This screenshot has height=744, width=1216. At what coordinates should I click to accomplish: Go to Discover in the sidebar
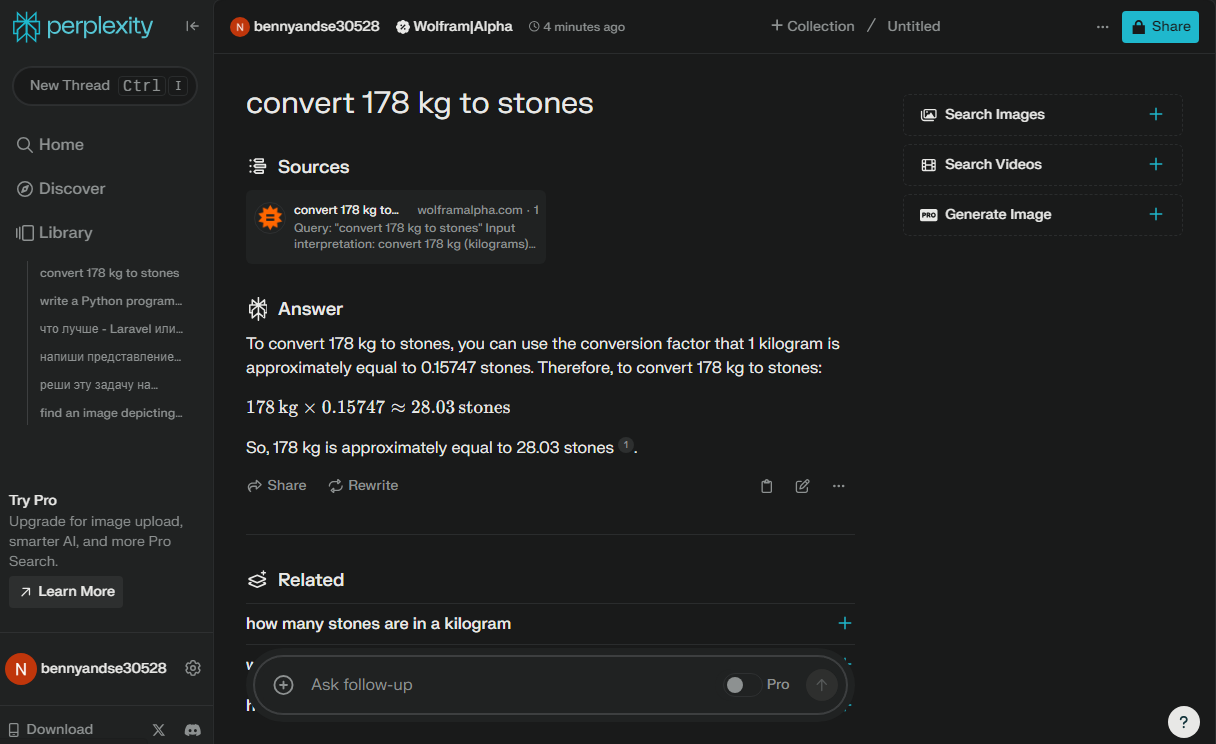[x=61, y=189]
